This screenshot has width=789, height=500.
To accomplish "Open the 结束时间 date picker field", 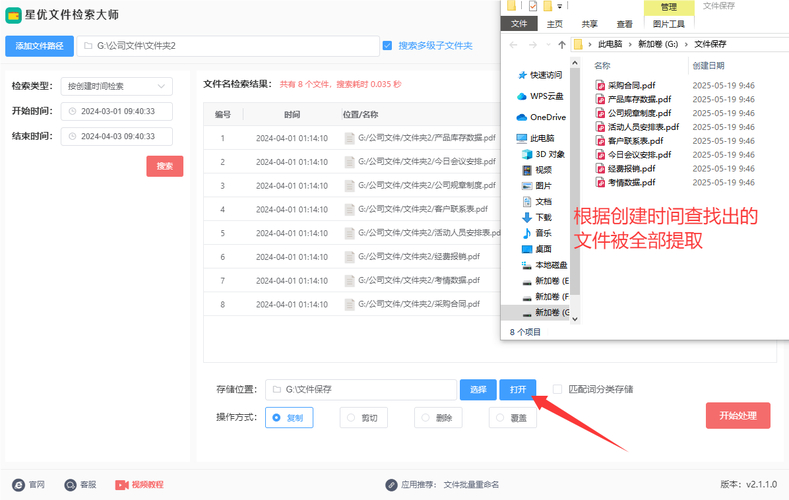I will point(116,136).
